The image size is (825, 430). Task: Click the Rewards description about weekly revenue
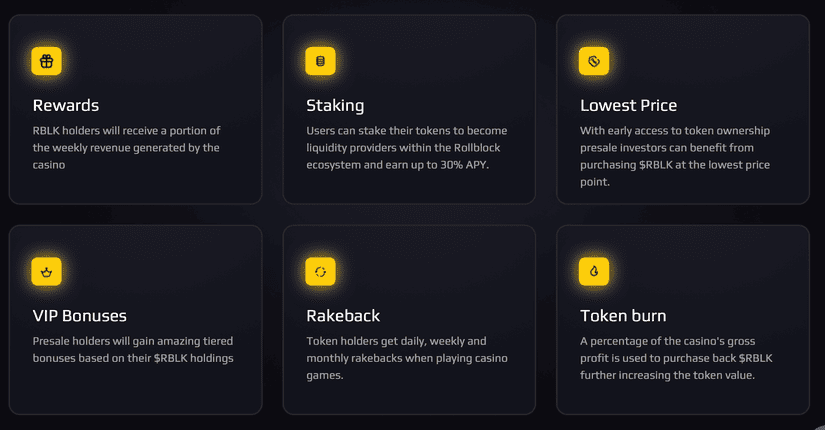[x=126, y=148]
